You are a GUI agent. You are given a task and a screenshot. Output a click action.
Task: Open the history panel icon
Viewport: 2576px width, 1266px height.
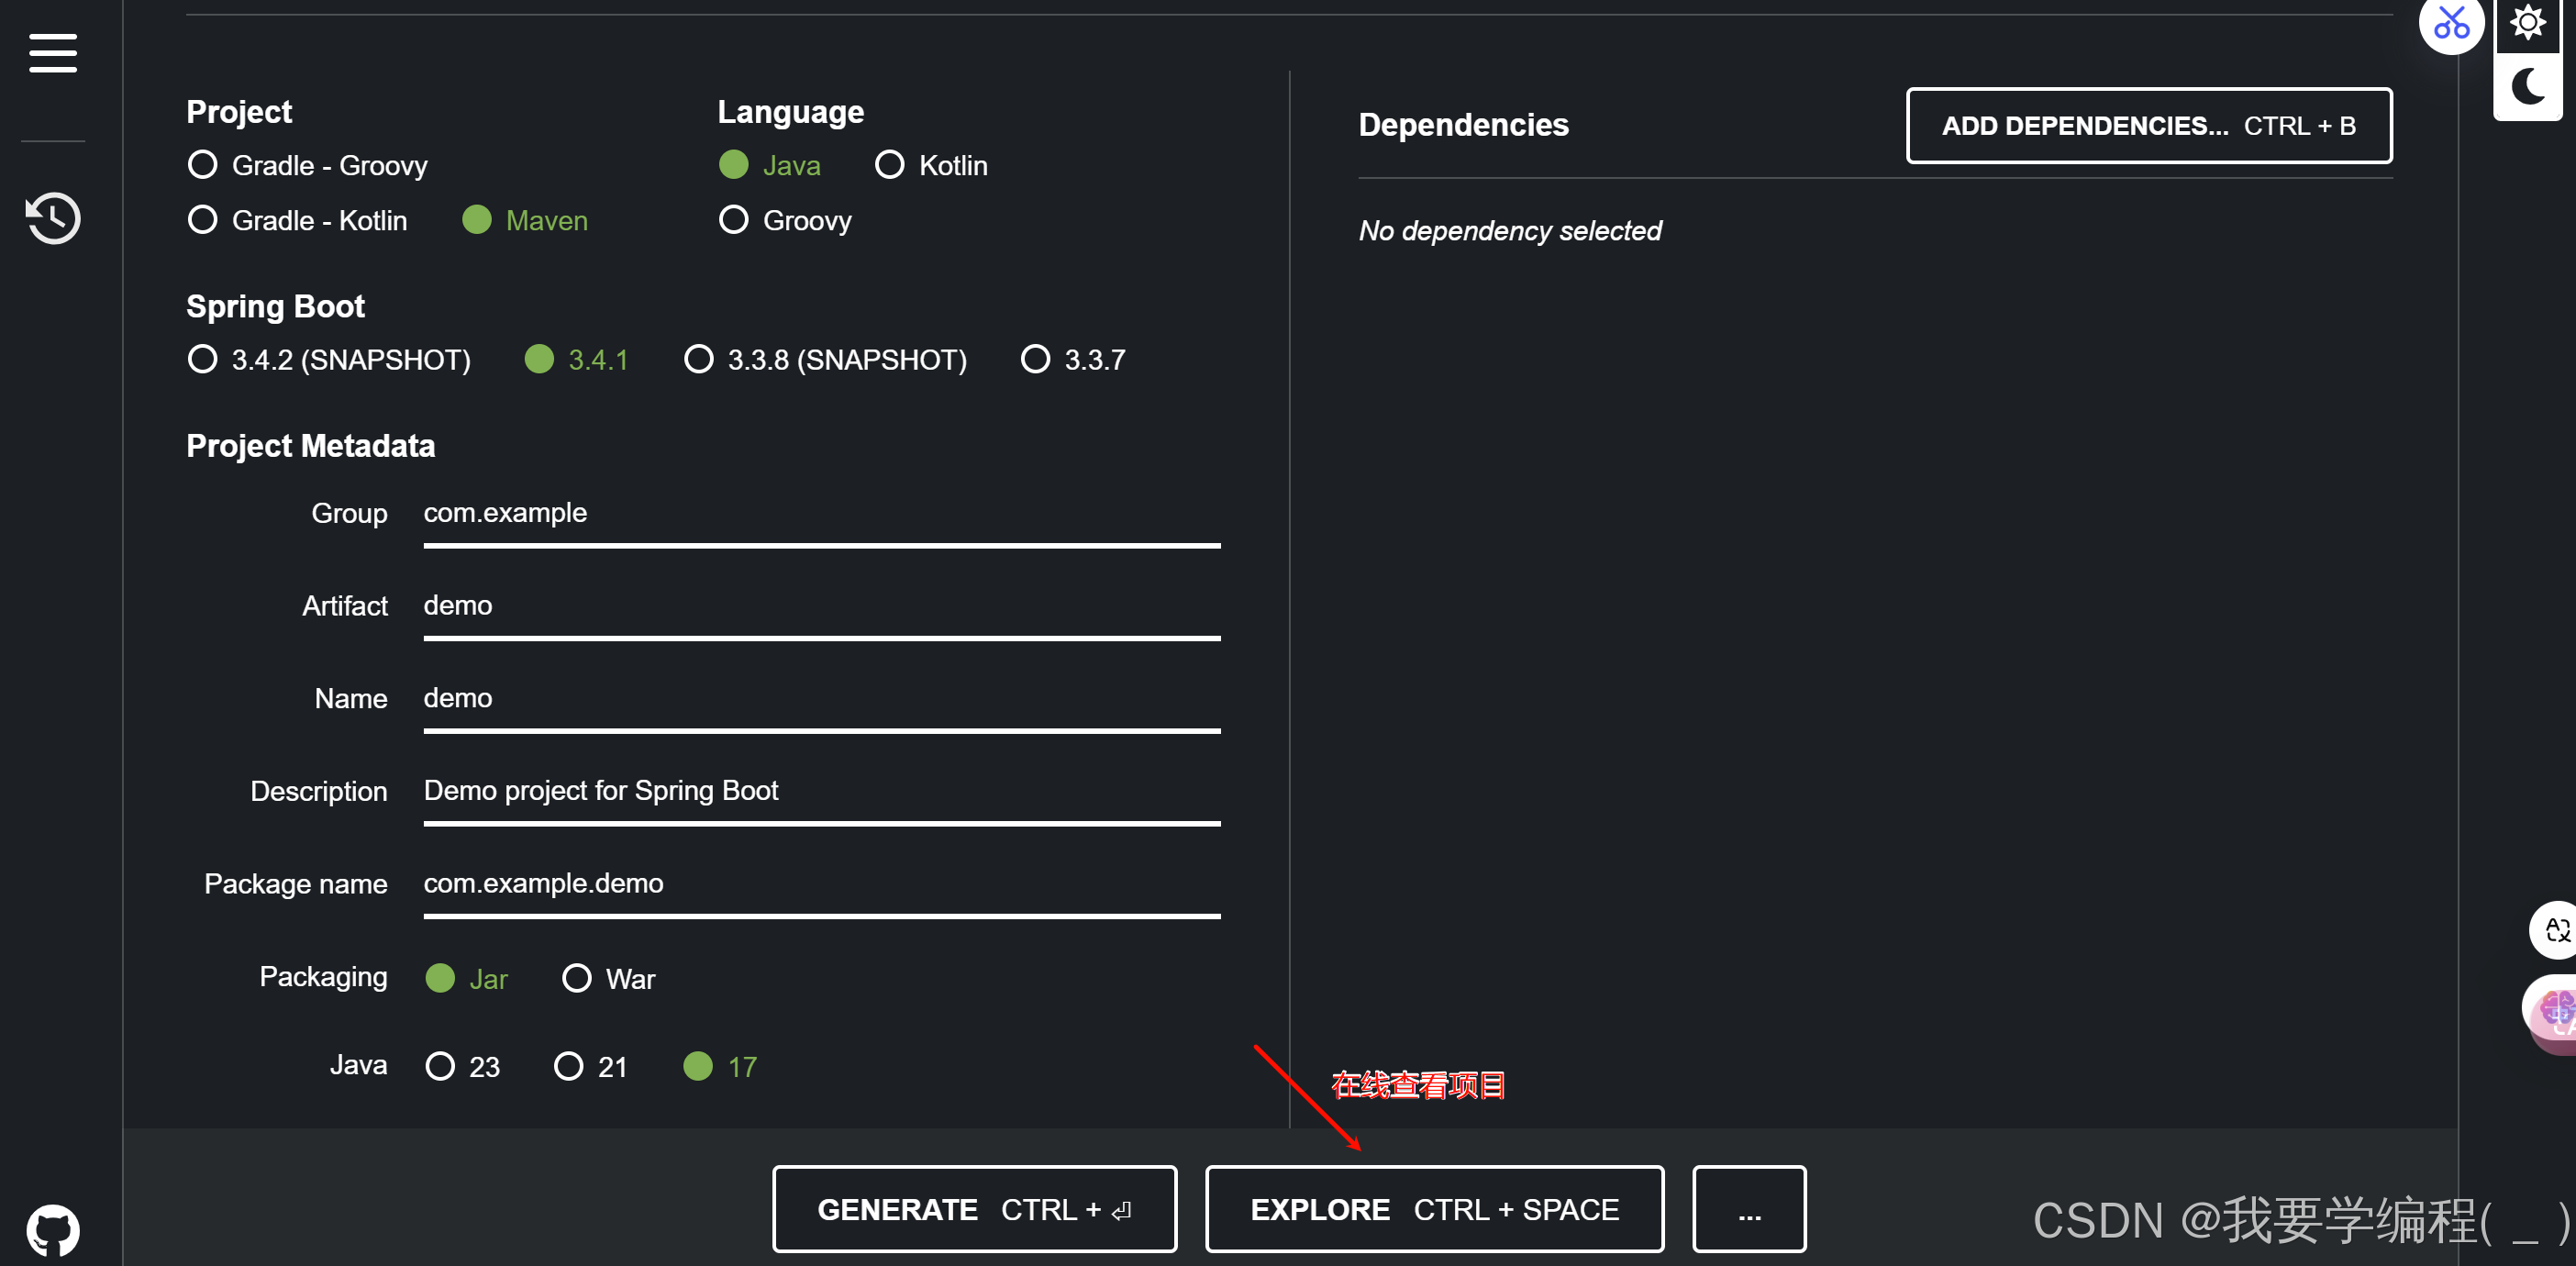coord(53,218)
